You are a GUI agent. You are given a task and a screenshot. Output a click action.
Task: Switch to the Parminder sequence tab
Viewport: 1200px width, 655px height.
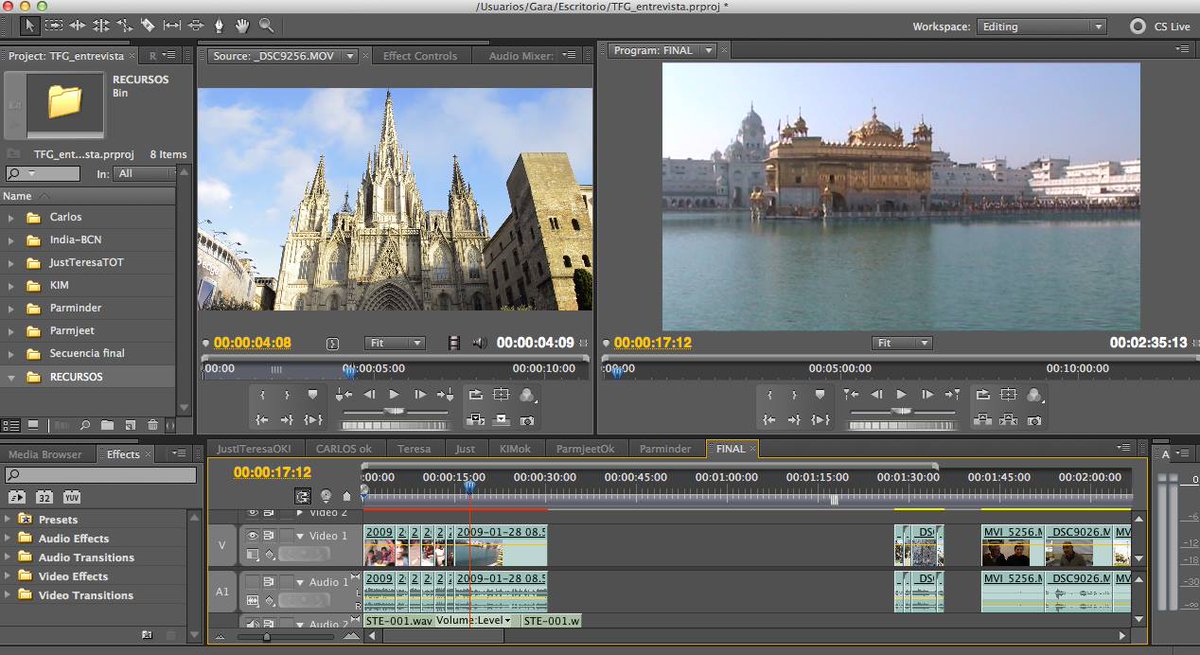[x=664, y=448]
